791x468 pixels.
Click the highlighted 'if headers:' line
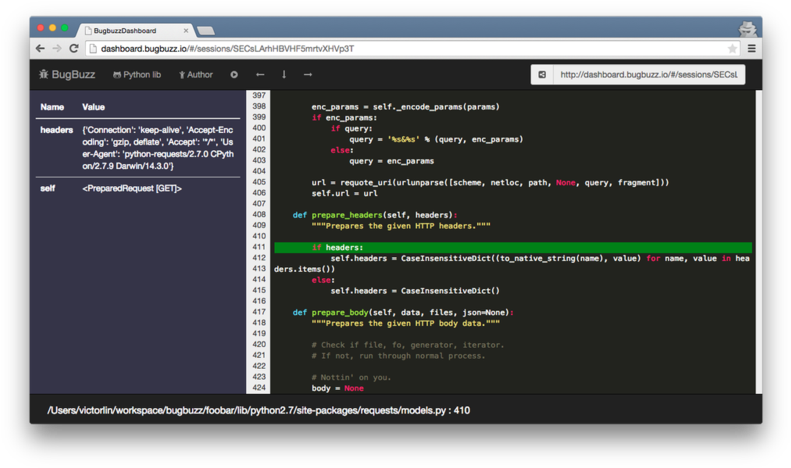[x=513, y=247]
